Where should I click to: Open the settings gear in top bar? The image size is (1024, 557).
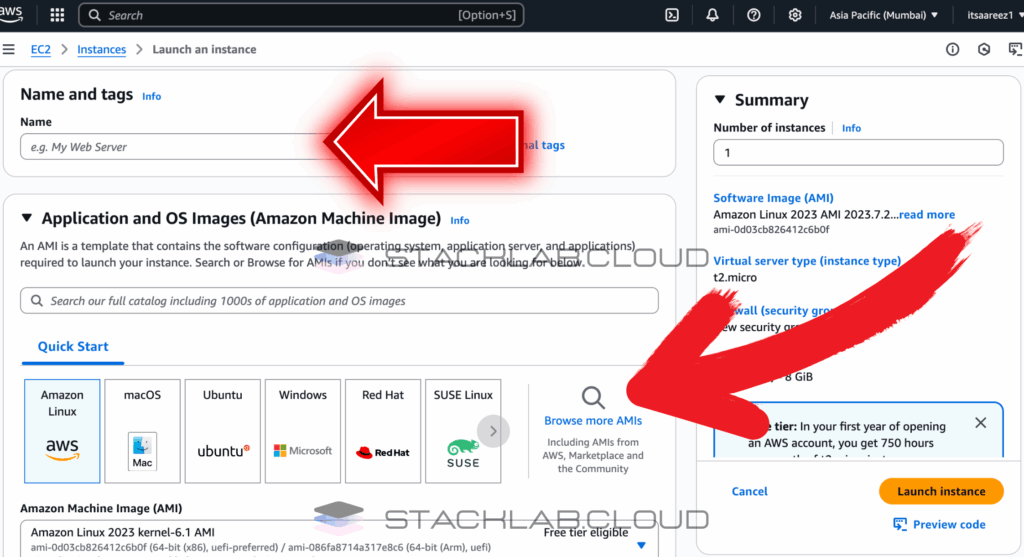tap(795, 15)
